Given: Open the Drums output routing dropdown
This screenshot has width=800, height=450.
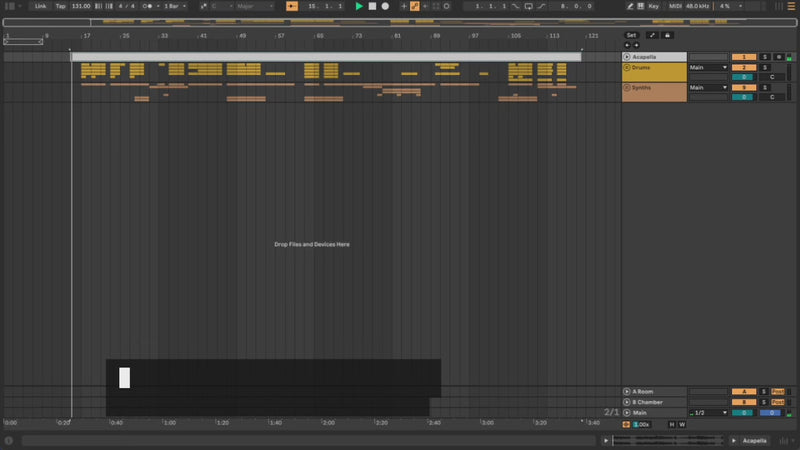Looking at the screenshot, I should [708, 68].
